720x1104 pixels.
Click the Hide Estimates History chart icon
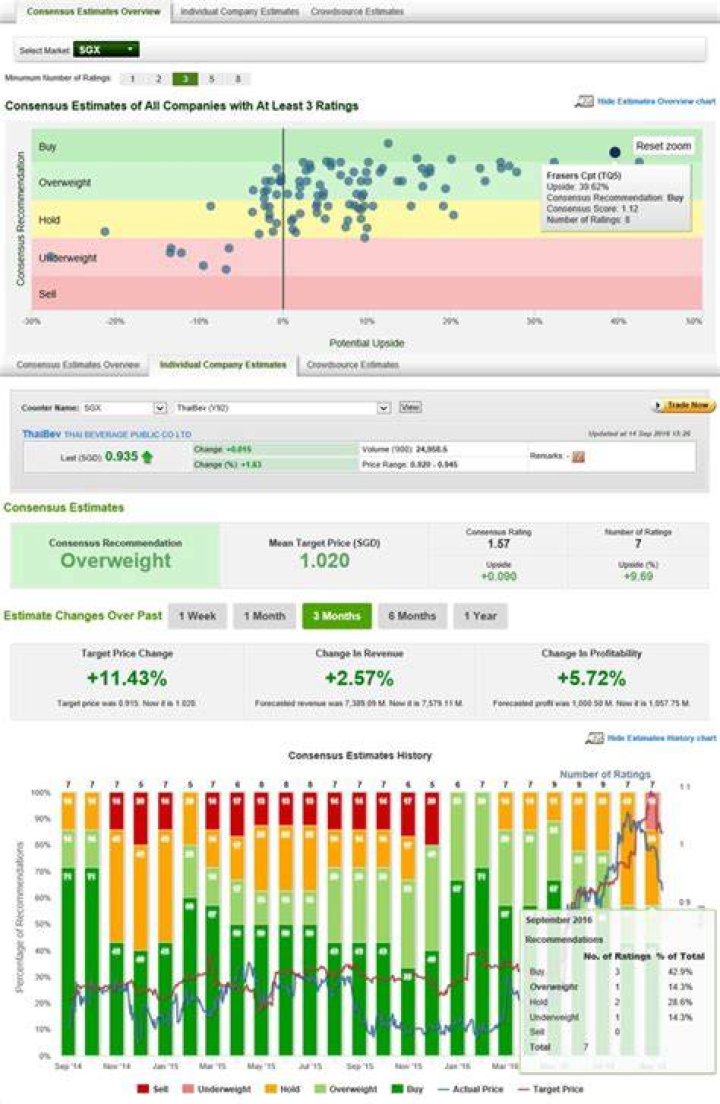(x=595, y=738)
